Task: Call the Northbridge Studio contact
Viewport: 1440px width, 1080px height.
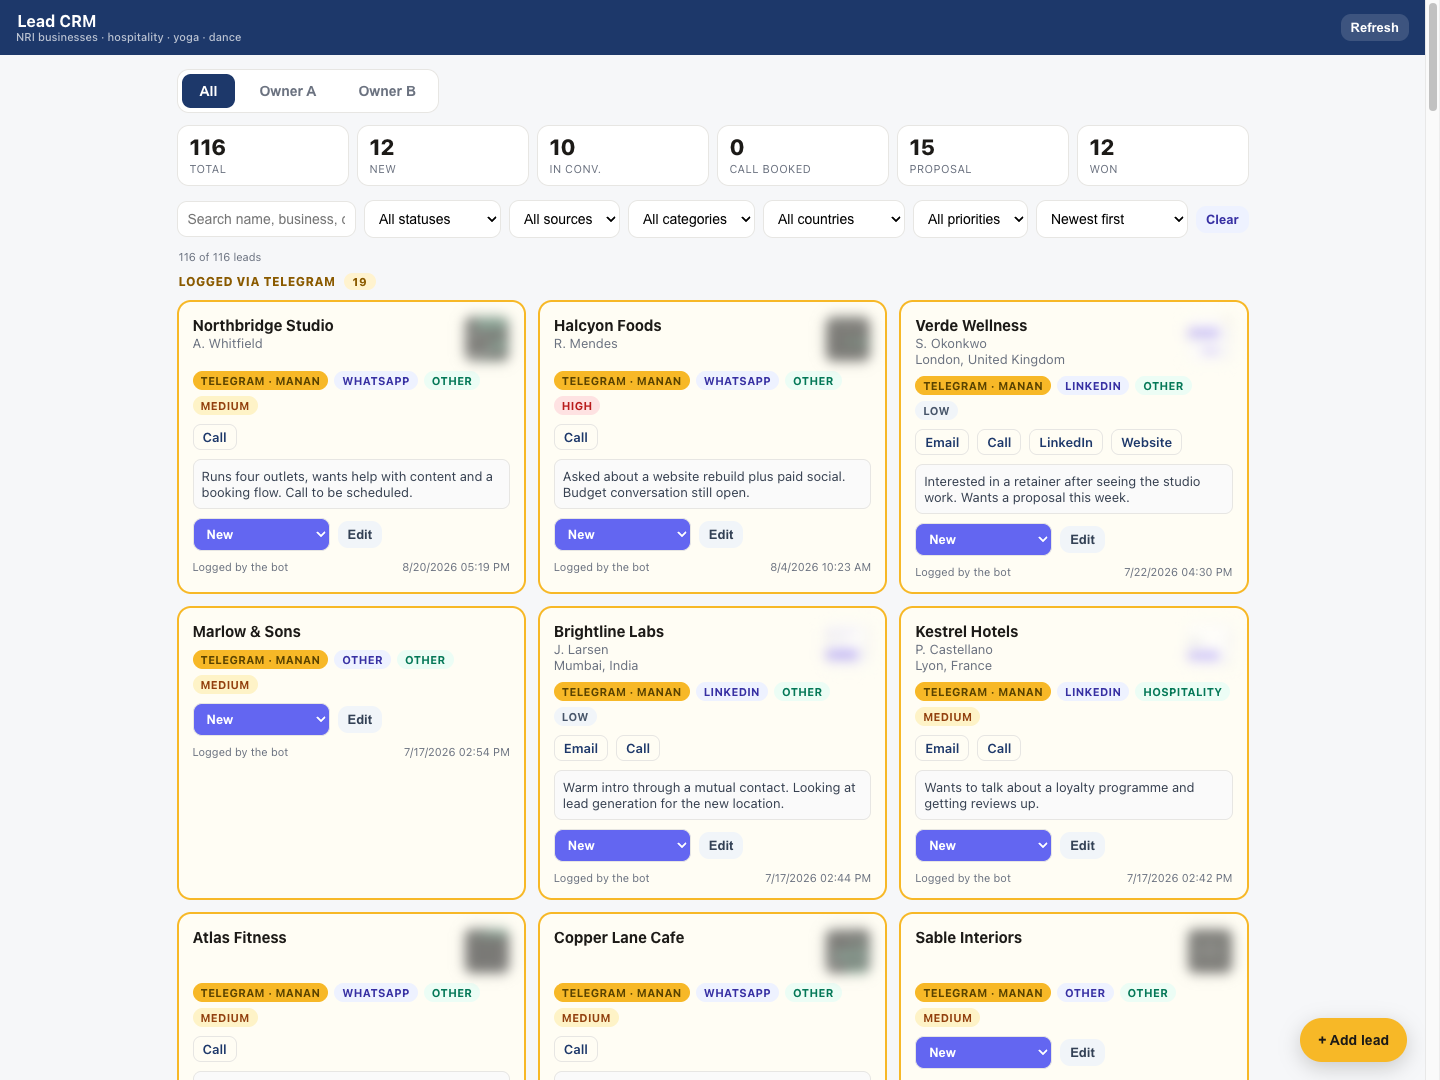Action: [215, 438]
